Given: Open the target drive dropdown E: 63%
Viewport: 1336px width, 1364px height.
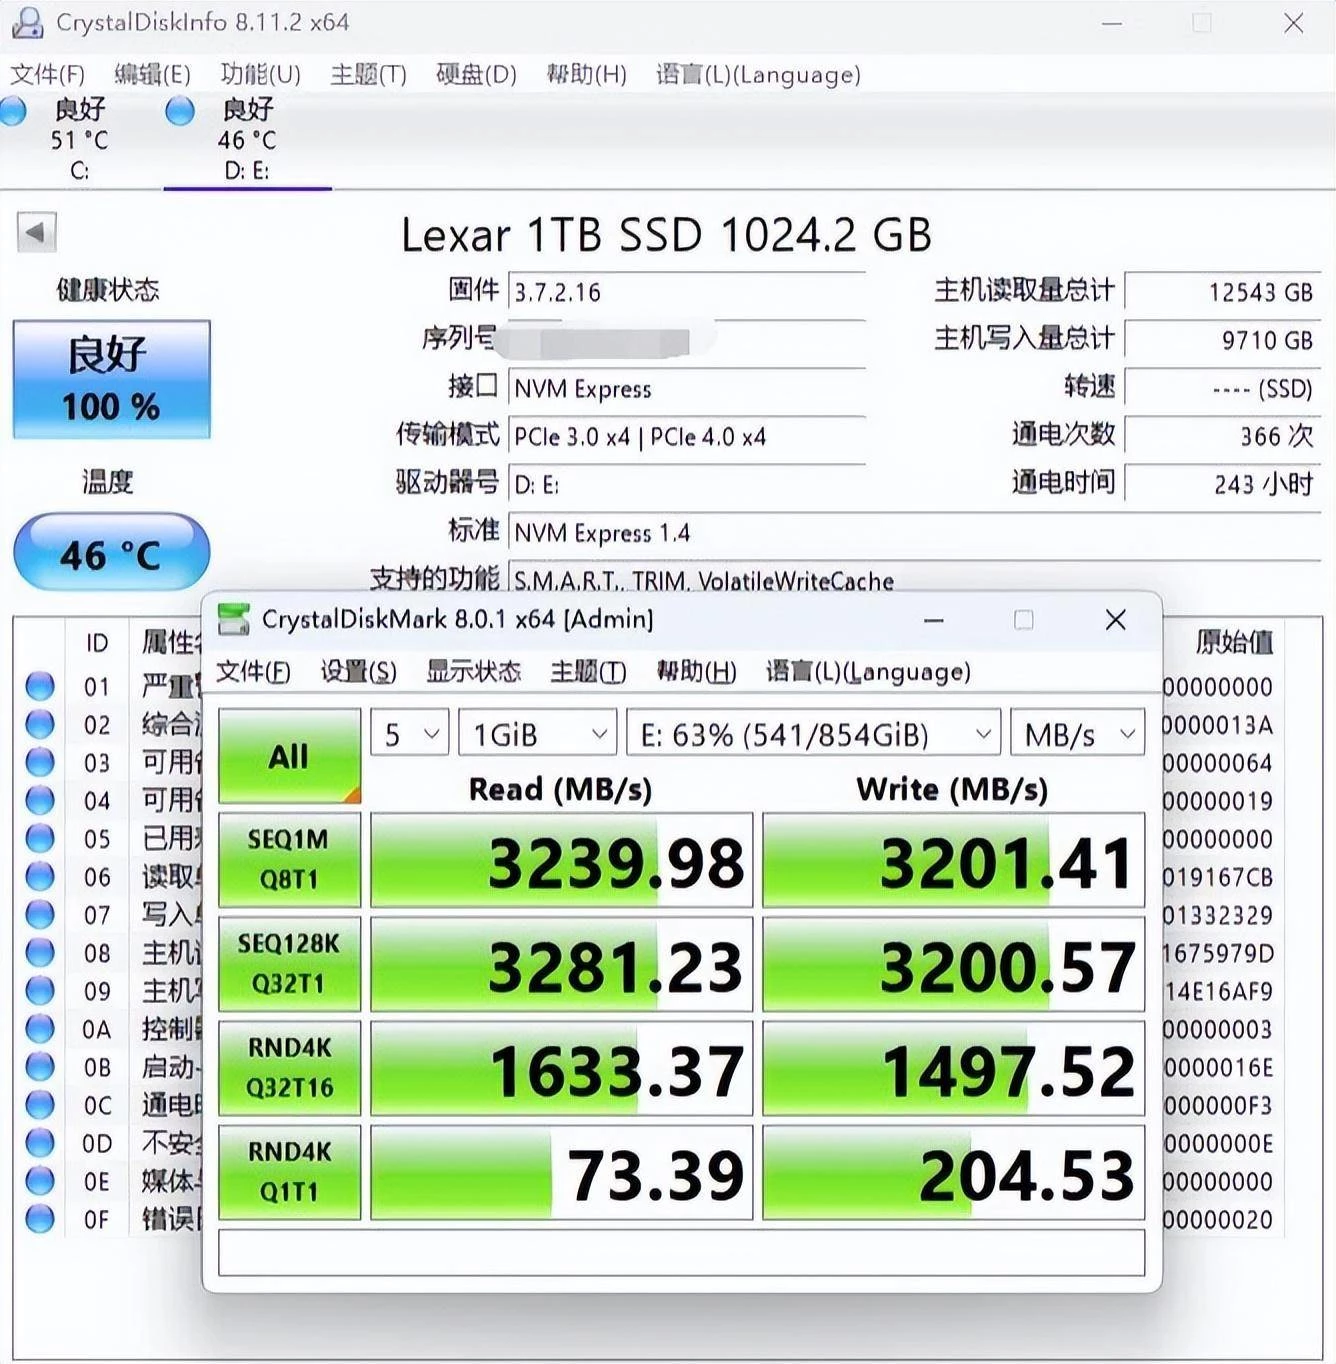Looking at the screenshot, I should (814, 734).
